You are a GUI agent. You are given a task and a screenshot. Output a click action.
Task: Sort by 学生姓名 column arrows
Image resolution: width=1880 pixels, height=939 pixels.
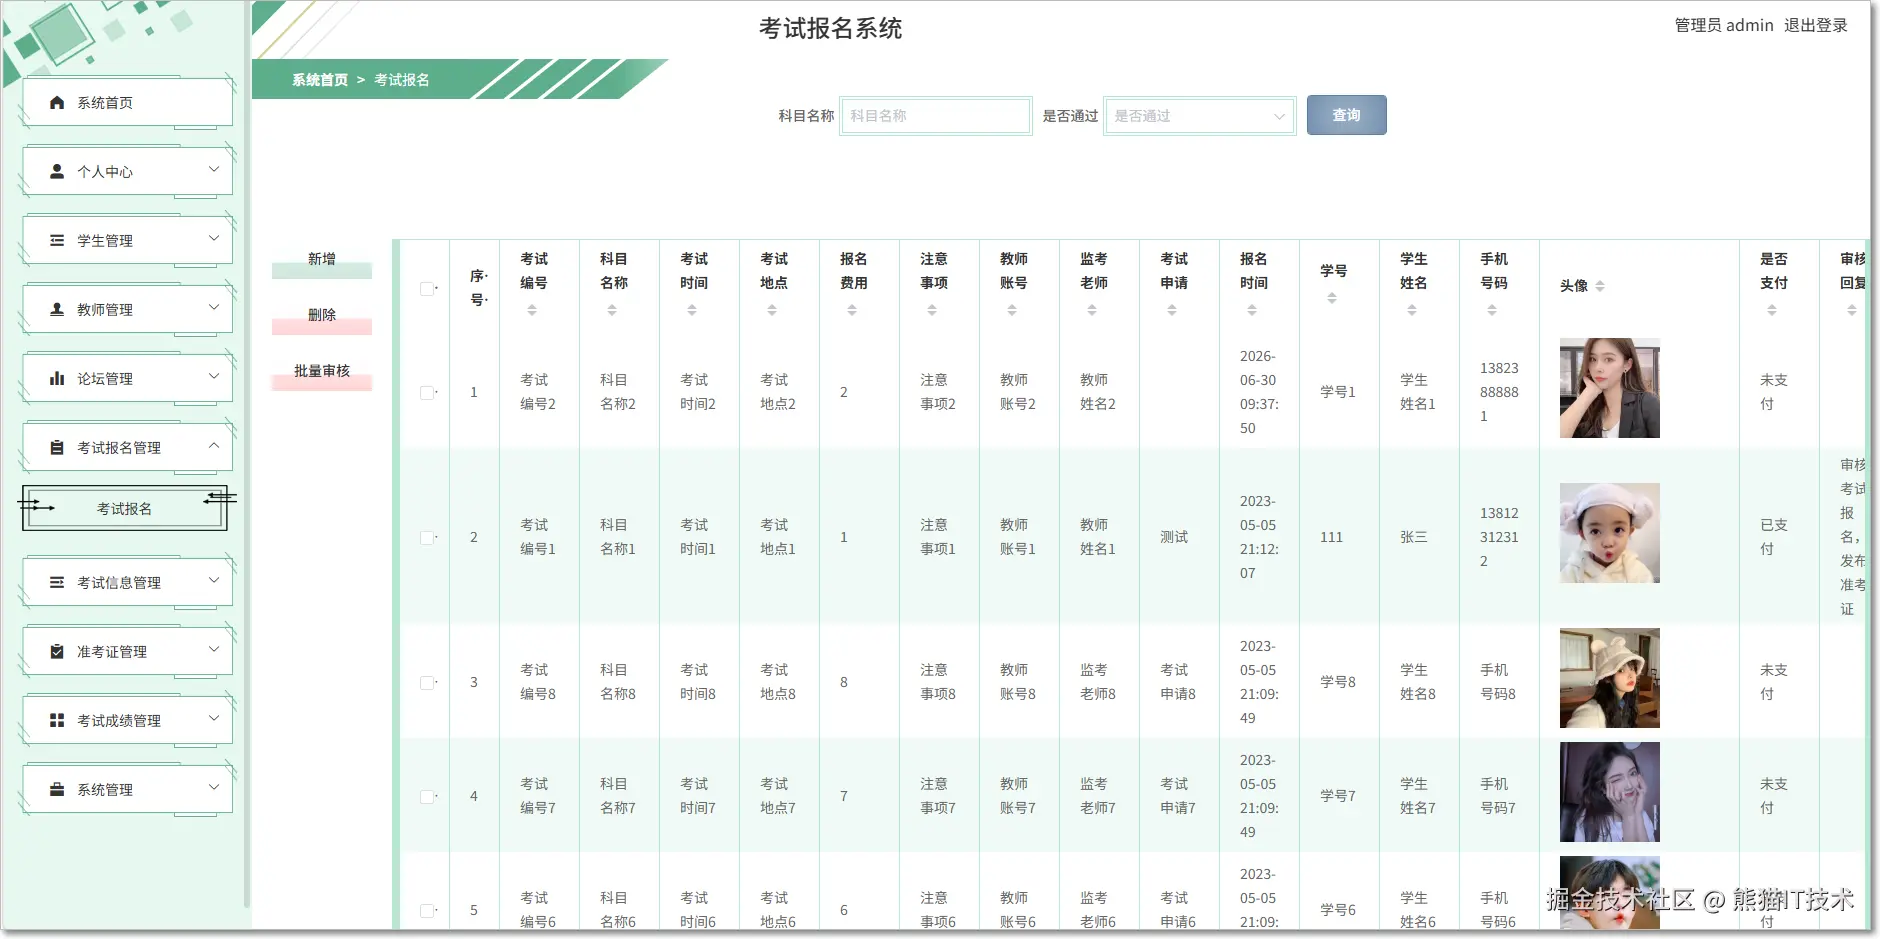click(1412, 310)
